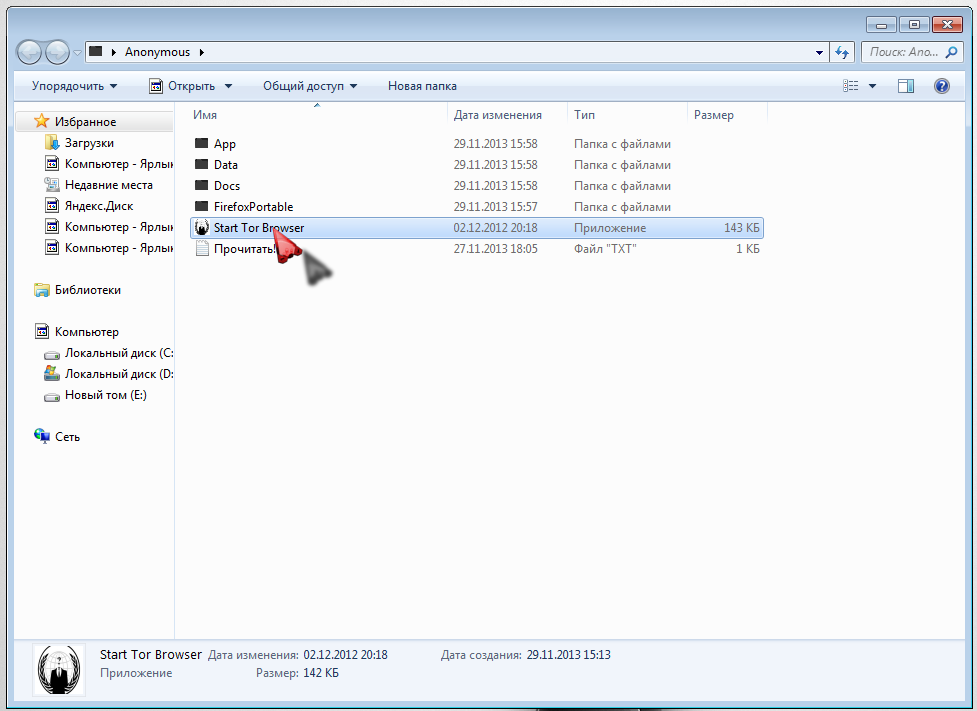Click the Docs row type Папка с файлами

tap(622, 186)
